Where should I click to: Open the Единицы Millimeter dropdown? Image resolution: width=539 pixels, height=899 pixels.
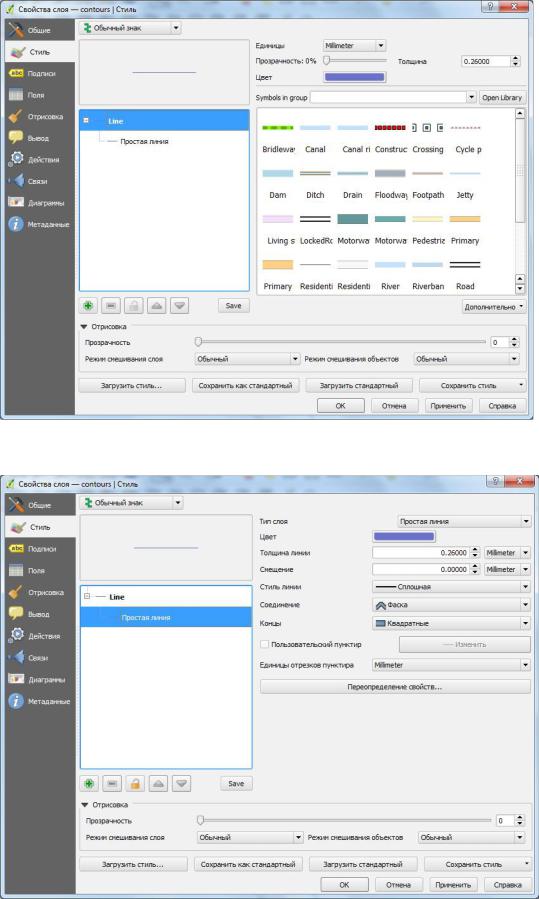[354, 45]
